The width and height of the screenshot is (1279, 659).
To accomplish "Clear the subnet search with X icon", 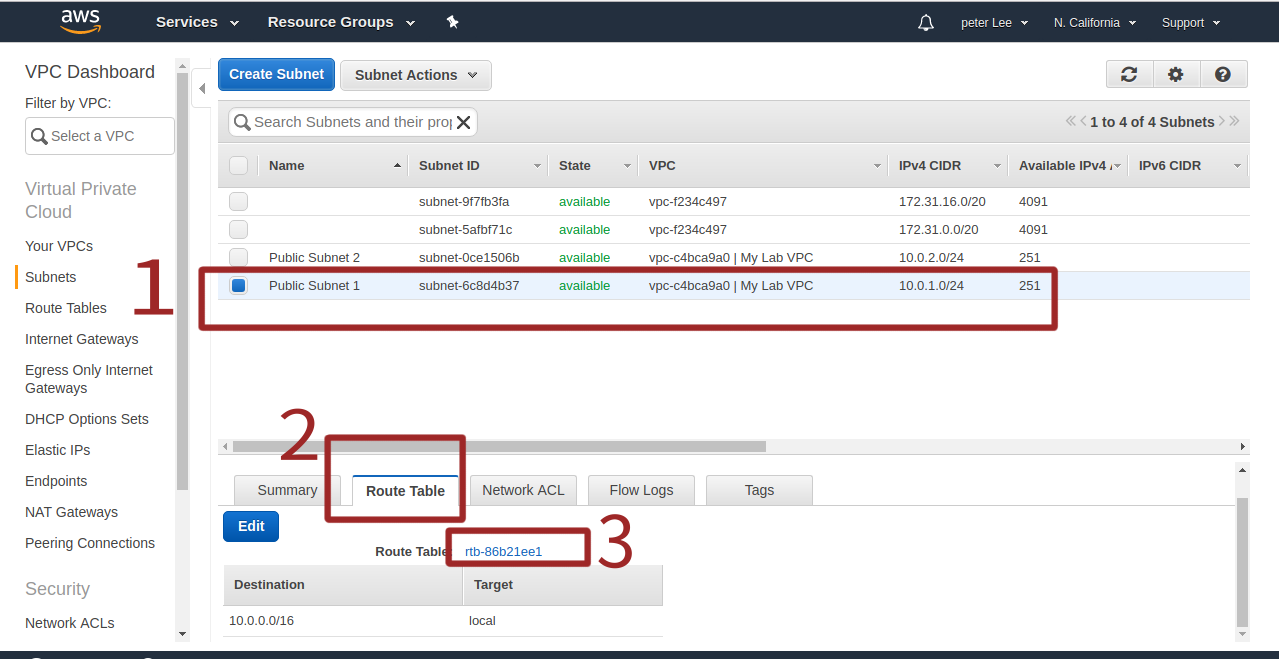I will 463,122.
